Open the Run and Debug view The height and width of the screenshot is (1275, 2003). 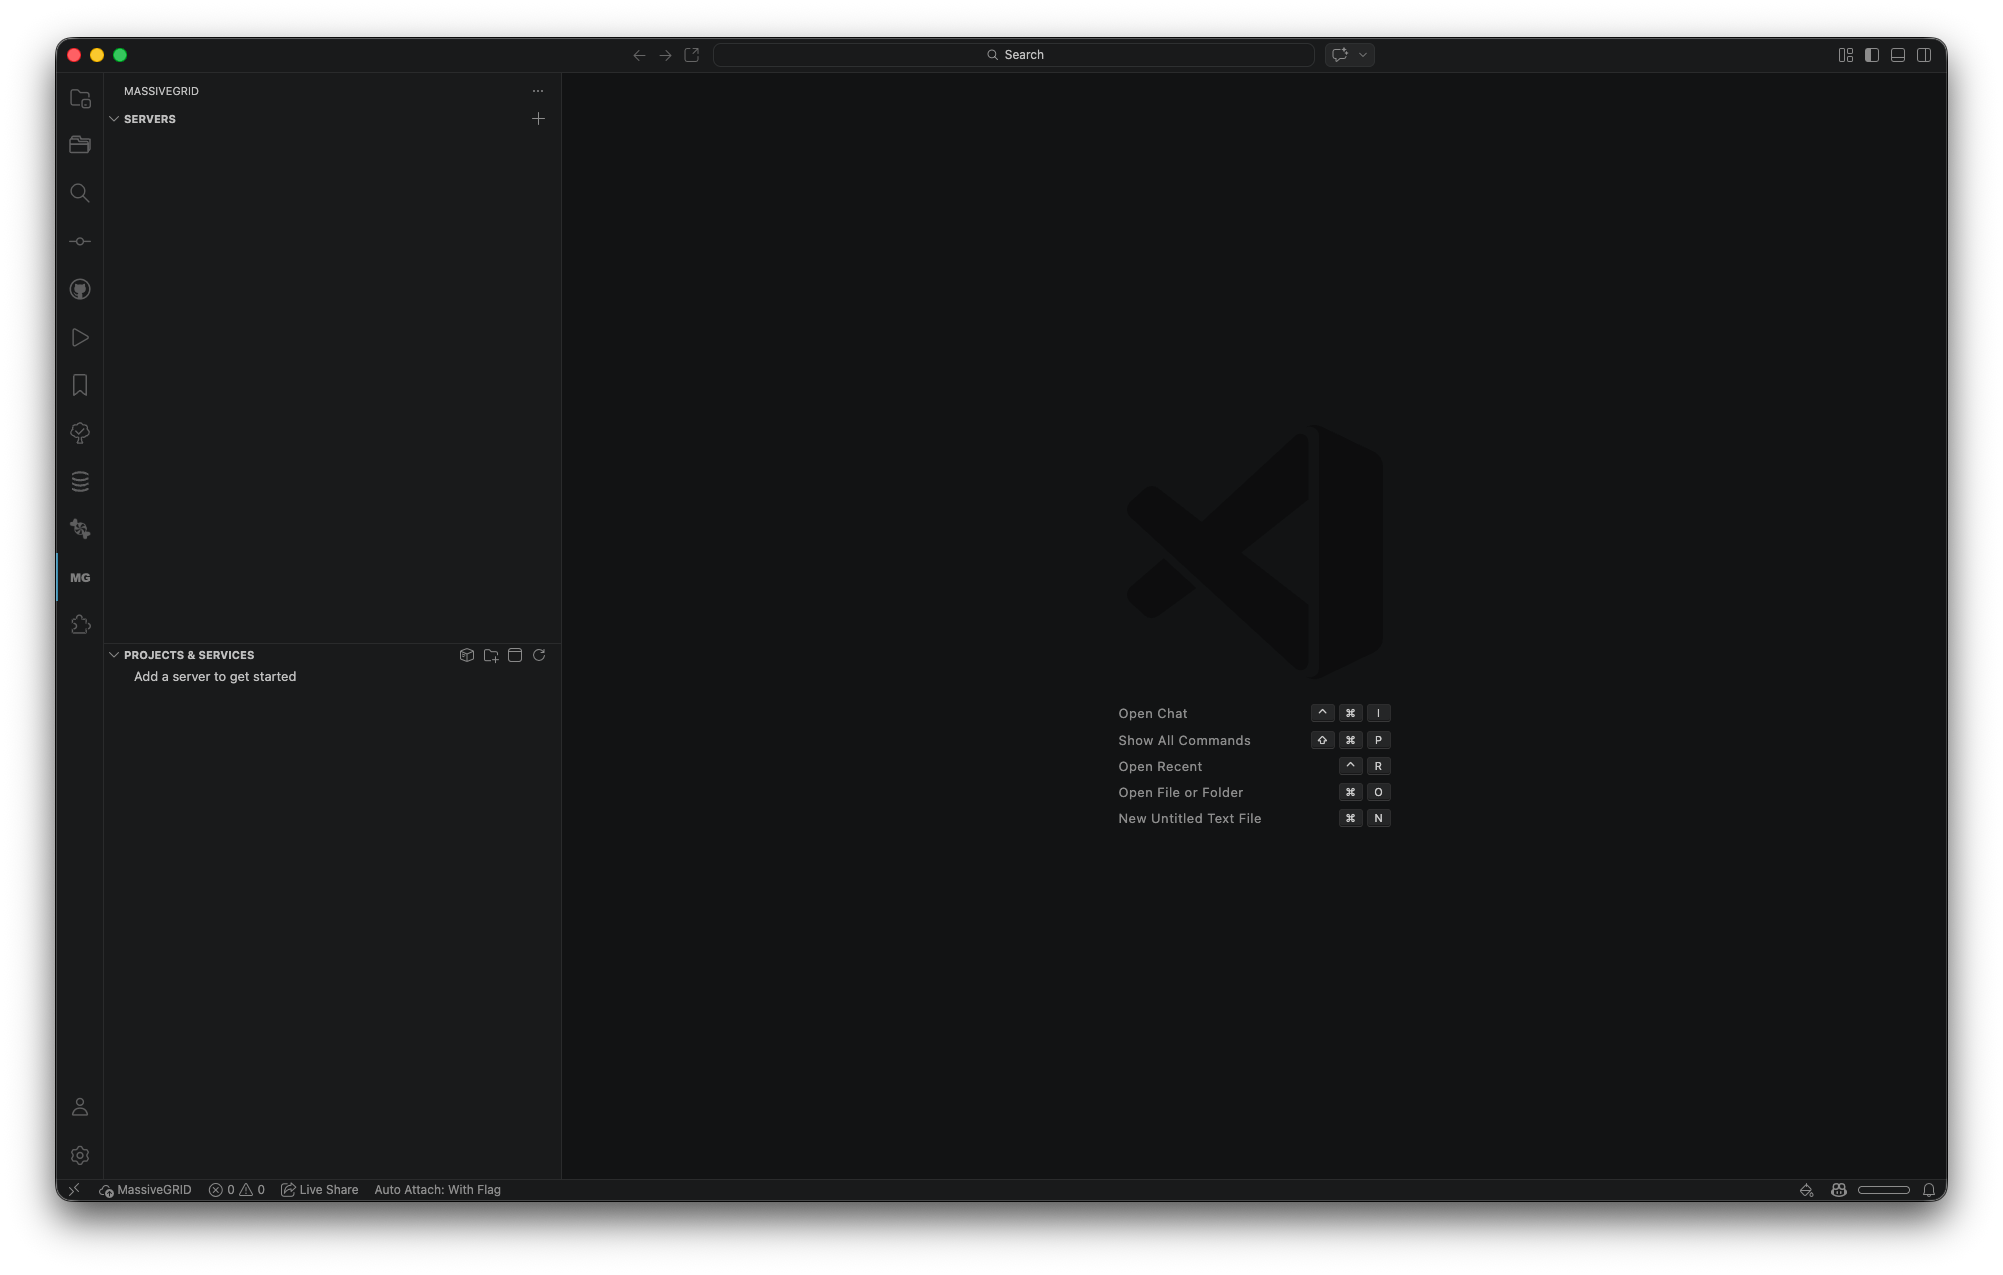[80, 337]
